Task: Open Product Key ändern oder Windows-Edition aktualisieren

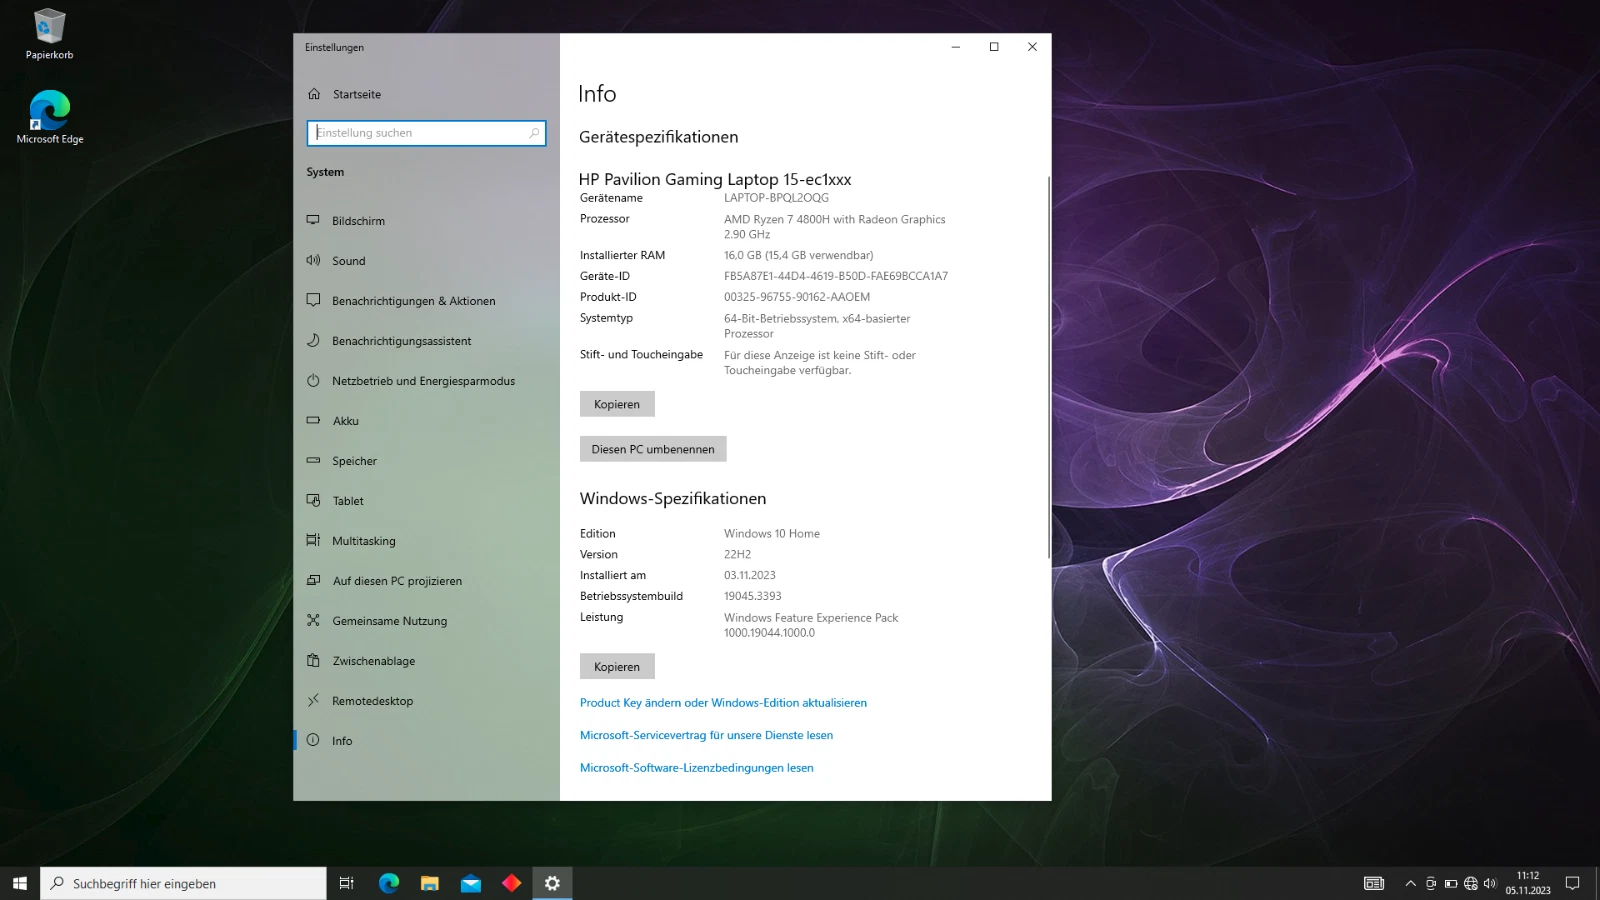Action: tap(723, 703)
